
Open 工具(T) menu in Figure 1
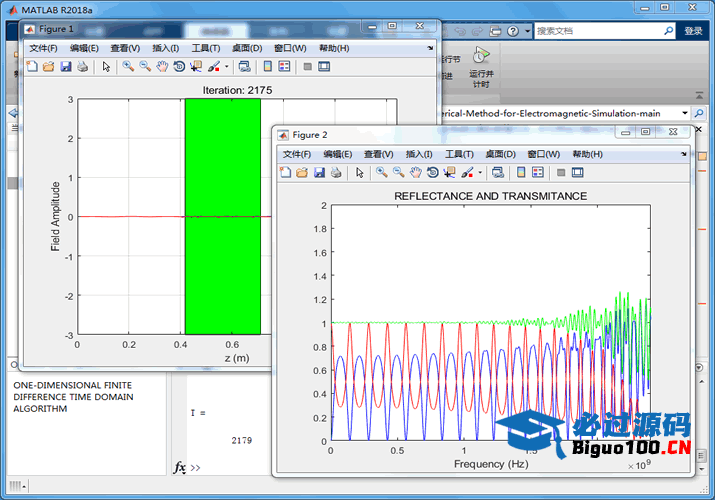(206, 48)
